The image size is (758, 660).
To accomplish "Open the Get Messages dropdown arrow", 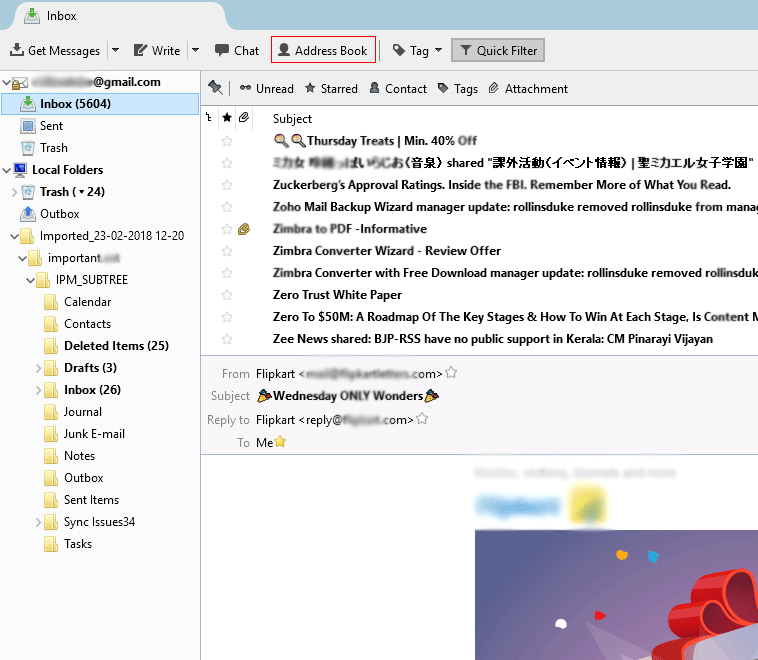I will coord(115,51).
